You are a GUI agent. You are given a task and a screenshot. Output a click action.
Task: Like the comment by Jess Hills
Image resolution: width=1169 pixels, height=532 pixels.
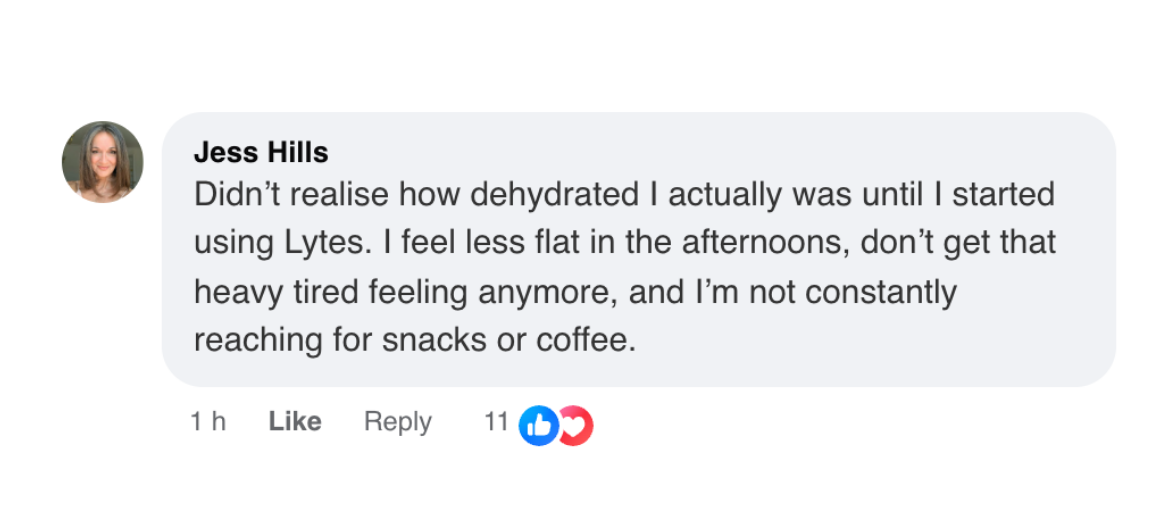295,422
